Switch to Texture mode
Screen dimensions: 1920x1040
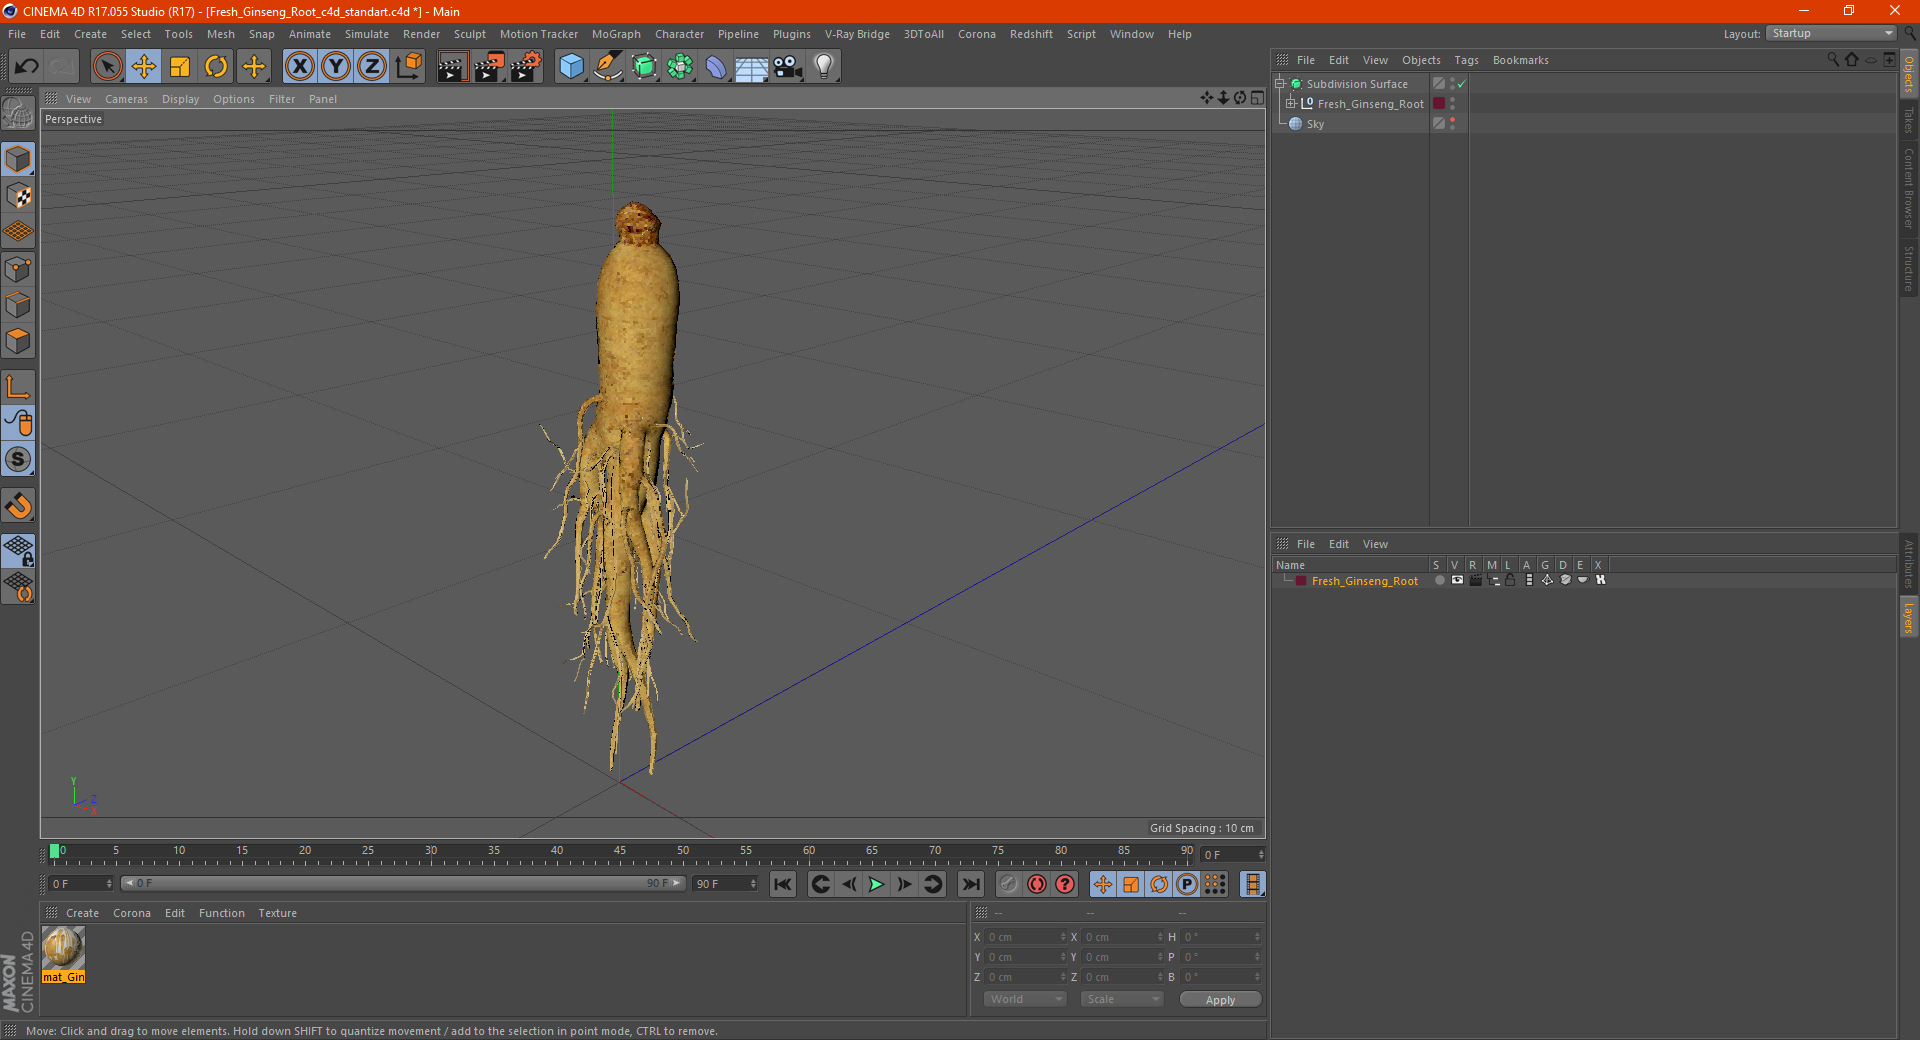coord(18,195)
